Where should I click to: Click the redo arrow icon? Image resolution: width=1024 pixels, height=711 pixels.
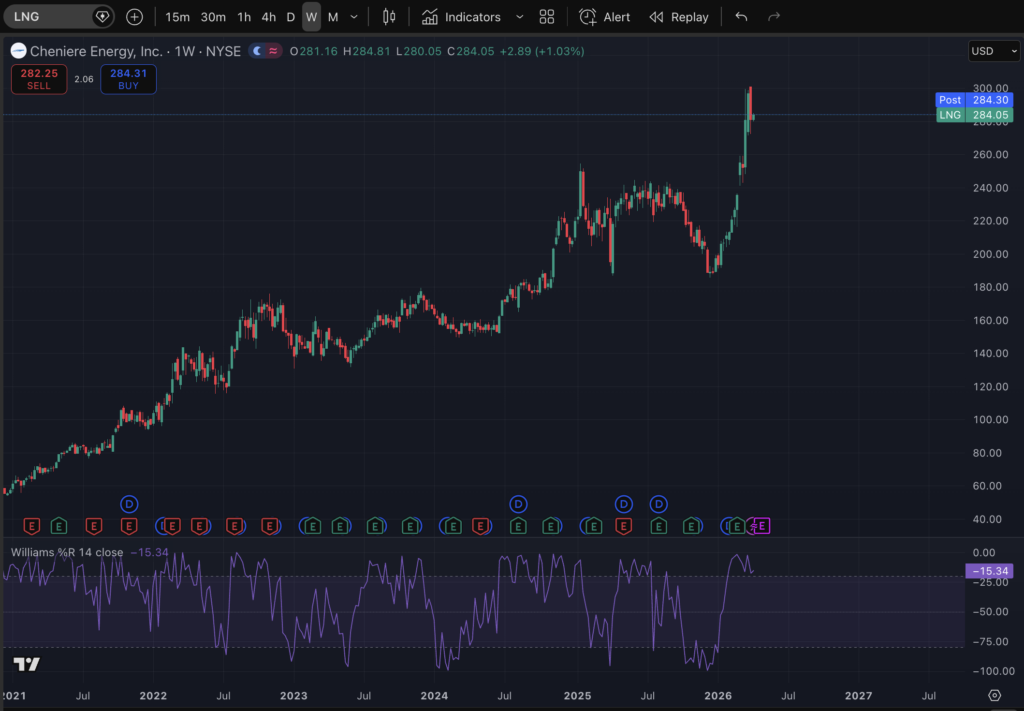(x=773, y=17)
